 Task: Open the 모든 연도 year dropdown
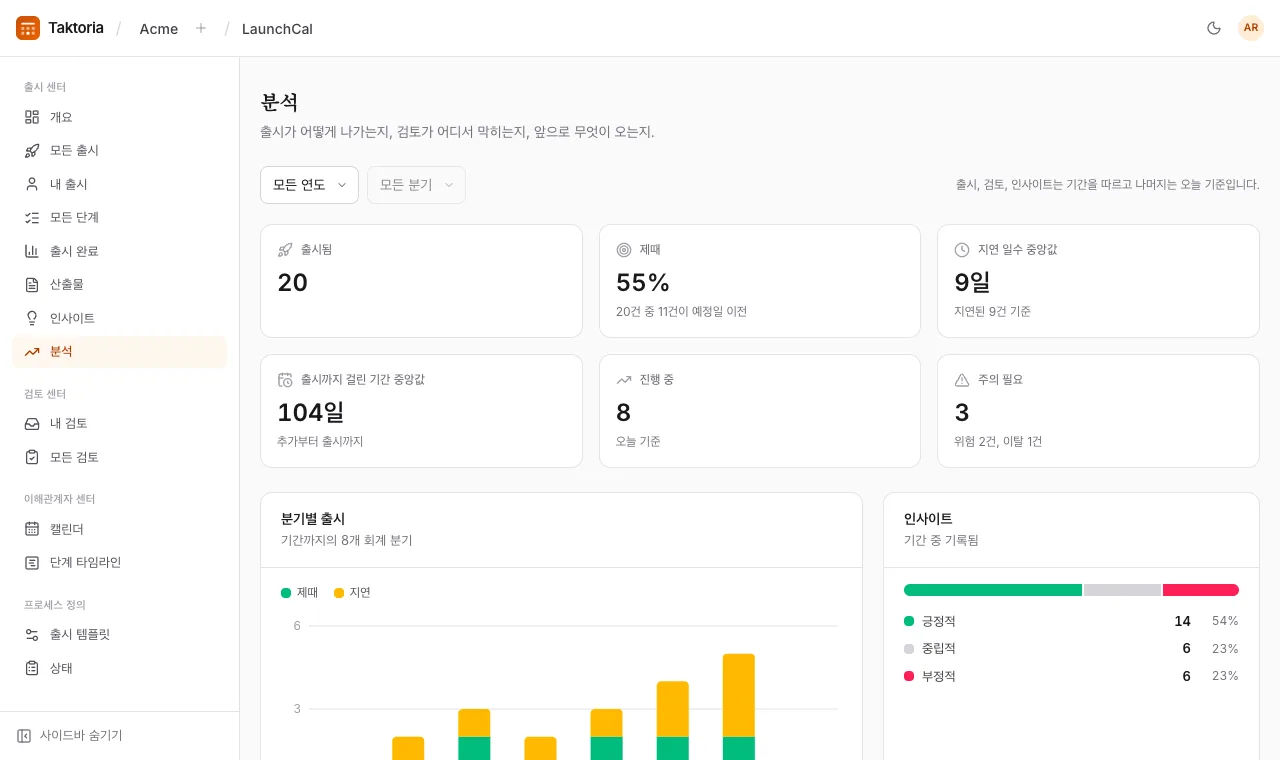point(309,185)
